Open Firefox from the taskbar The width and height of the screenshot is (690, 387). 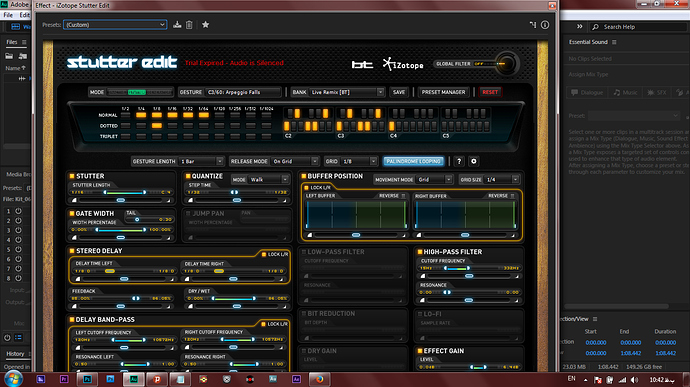coord(319,379)
